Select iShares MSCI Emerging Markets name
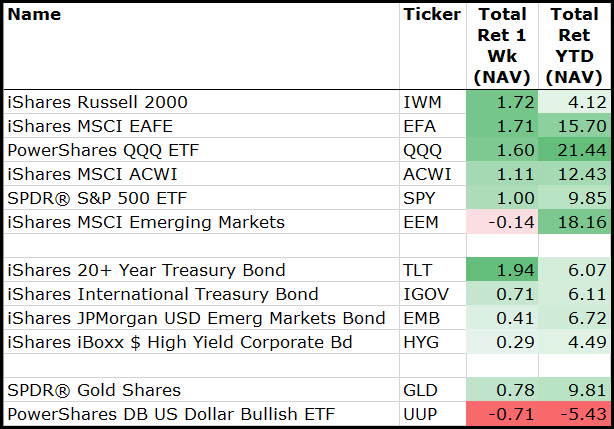The height and width of the screenshot is (429, 614). click(x=146, y=222)
